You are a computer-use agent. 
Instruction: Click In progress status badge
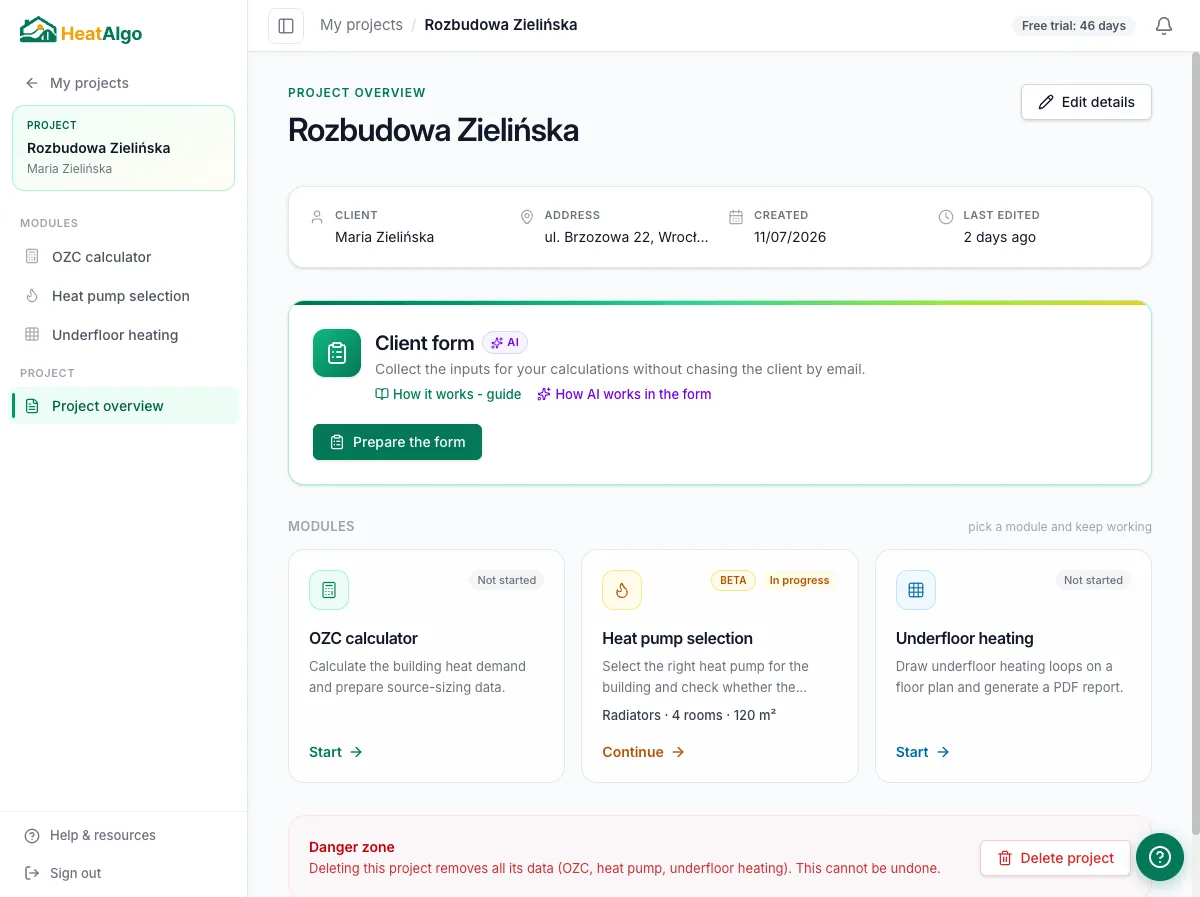pyautogui.click(x=799, y=580)
